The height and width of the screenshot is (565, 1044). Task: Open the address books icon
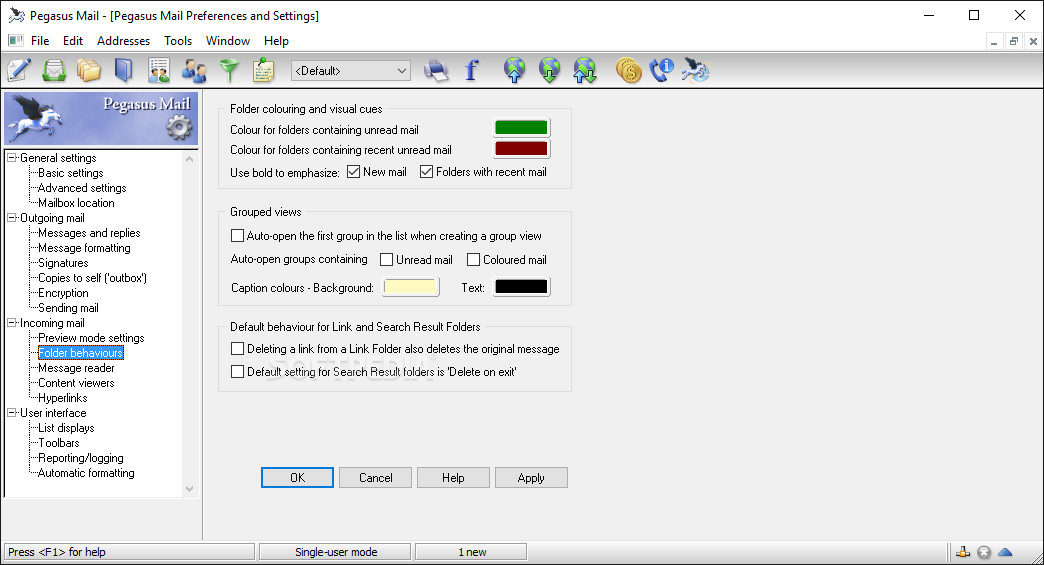coord(124,70)
